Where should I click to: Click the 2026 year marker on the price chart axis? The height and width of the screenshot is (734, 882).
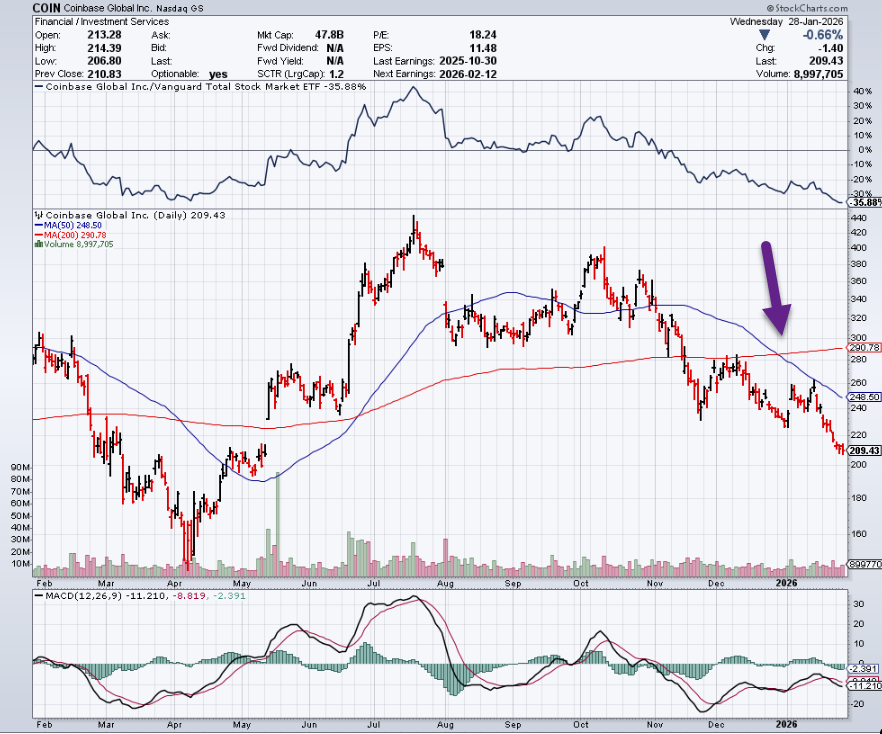coord(785,580)
